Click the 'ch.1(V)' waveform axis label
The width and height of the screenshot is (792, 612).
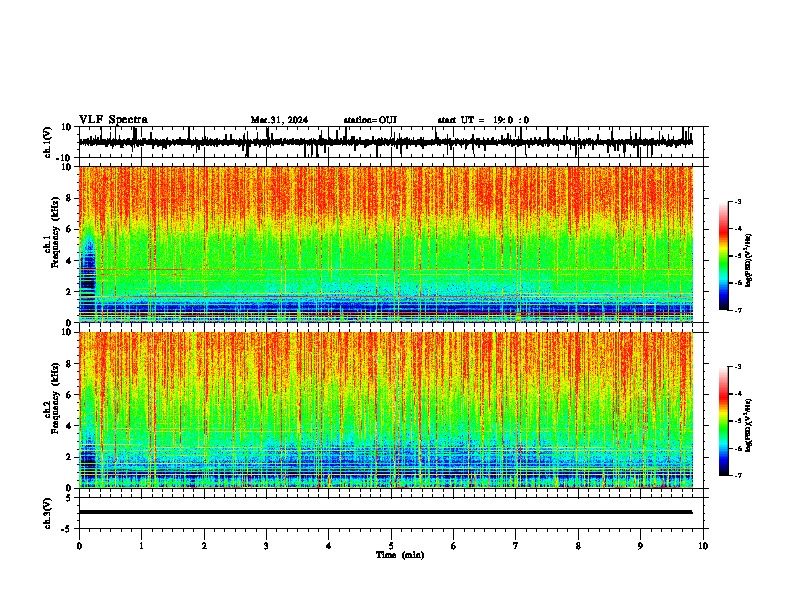click(x=47, y=142)
